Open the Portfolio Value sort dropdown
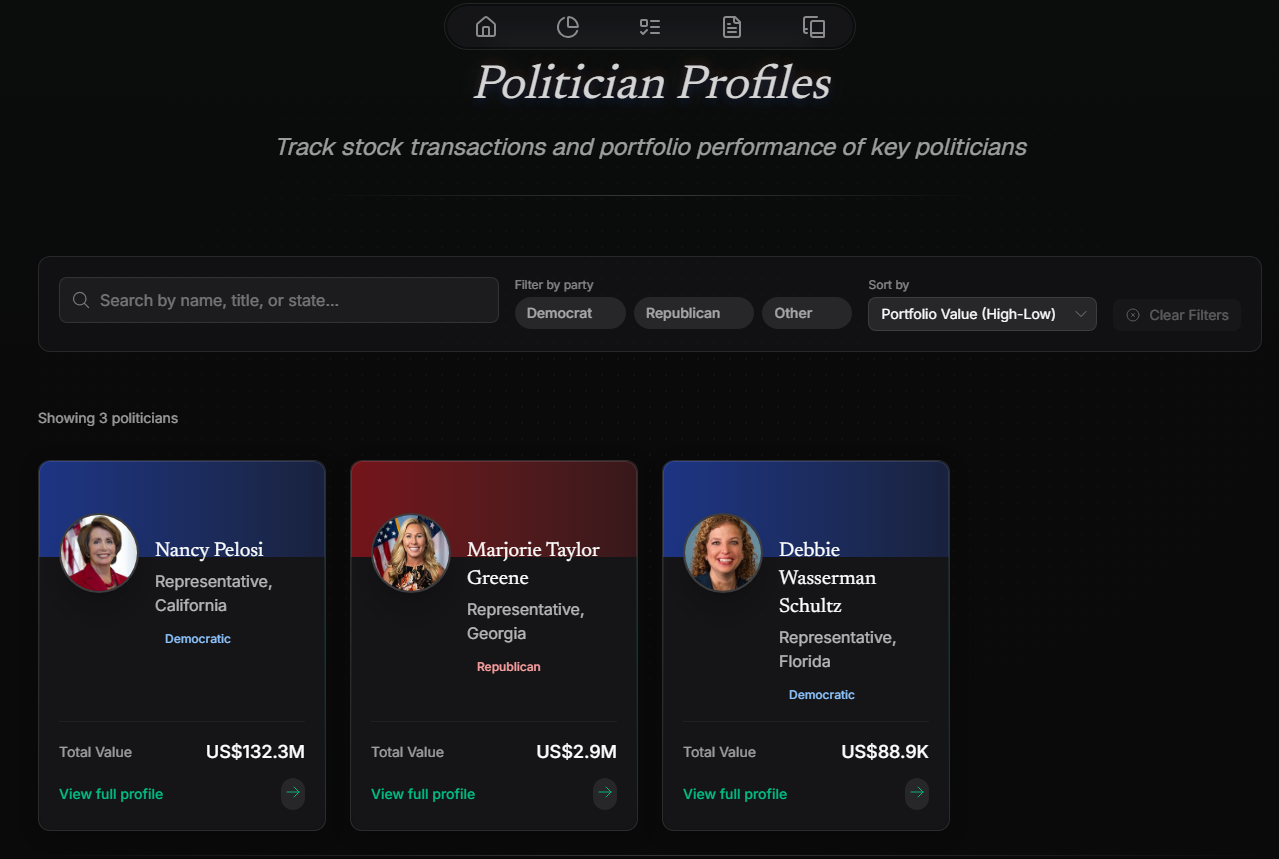This screenshot has width=1279, height=859. (981, 314)
